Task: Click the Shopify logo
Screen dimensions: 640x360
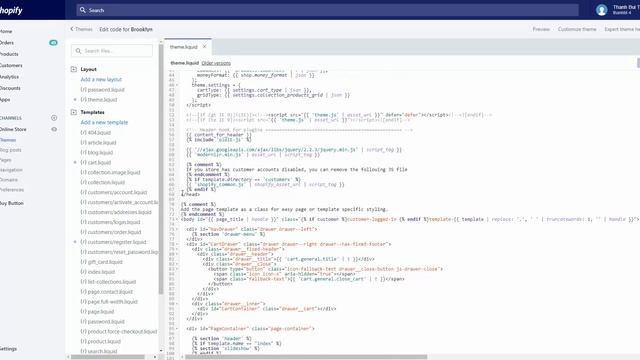Action: (11, 11)
